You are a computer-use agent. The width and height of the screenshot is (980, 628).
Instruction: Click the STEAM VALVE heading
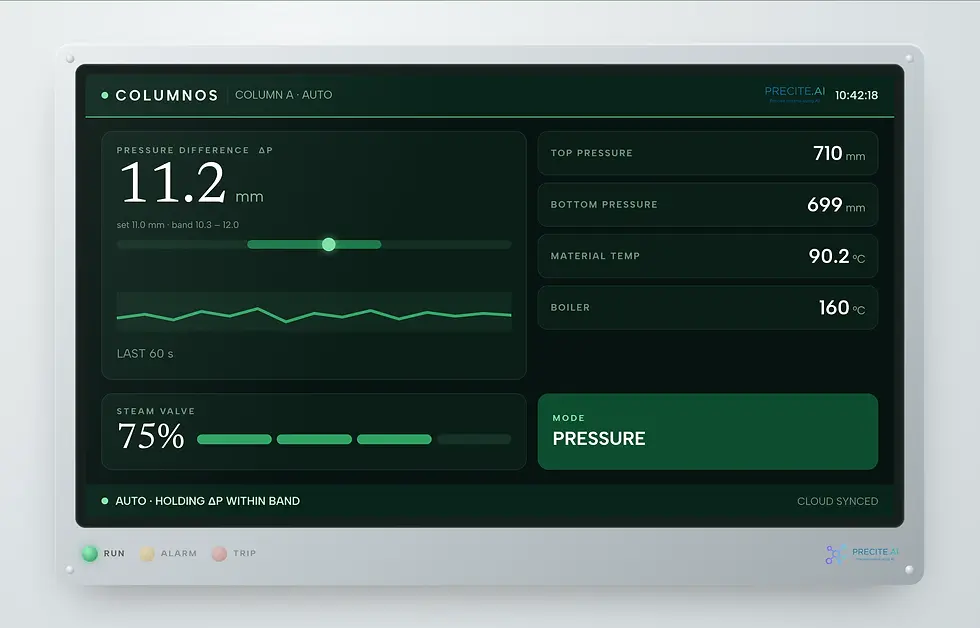click(156, 411)
